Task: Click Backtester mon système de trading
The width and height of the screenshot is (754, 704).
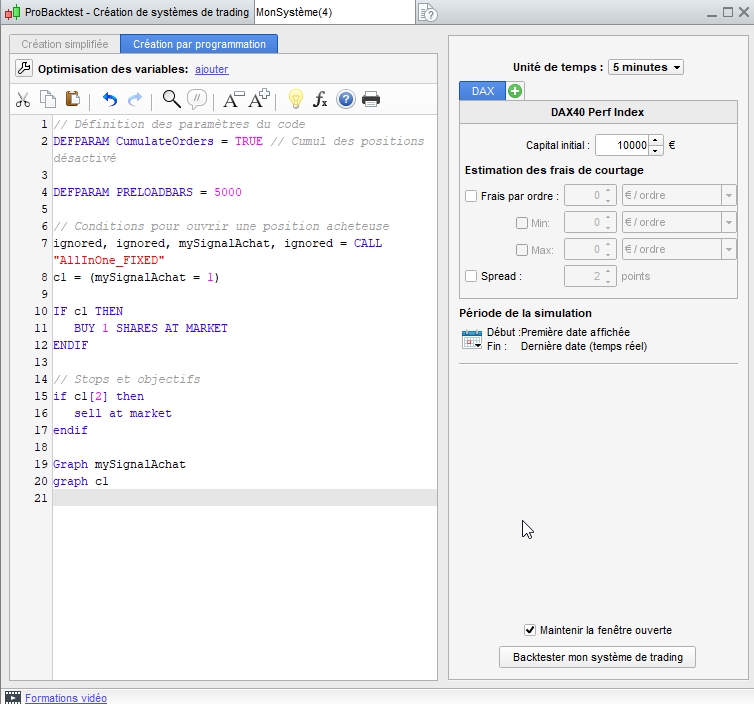Action: click(597, 657)
